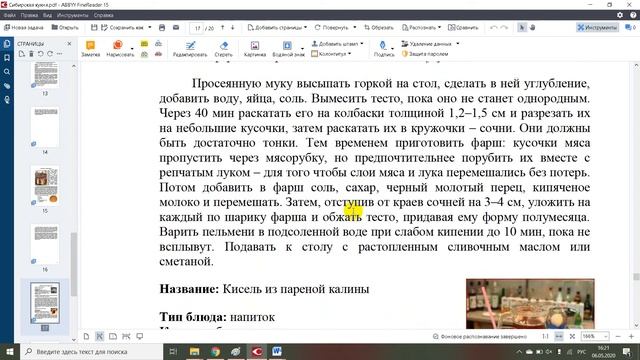Open the Справка menu
Viewport: 640px width, 360px height.
pyautogui.click(x=103, y=15)
